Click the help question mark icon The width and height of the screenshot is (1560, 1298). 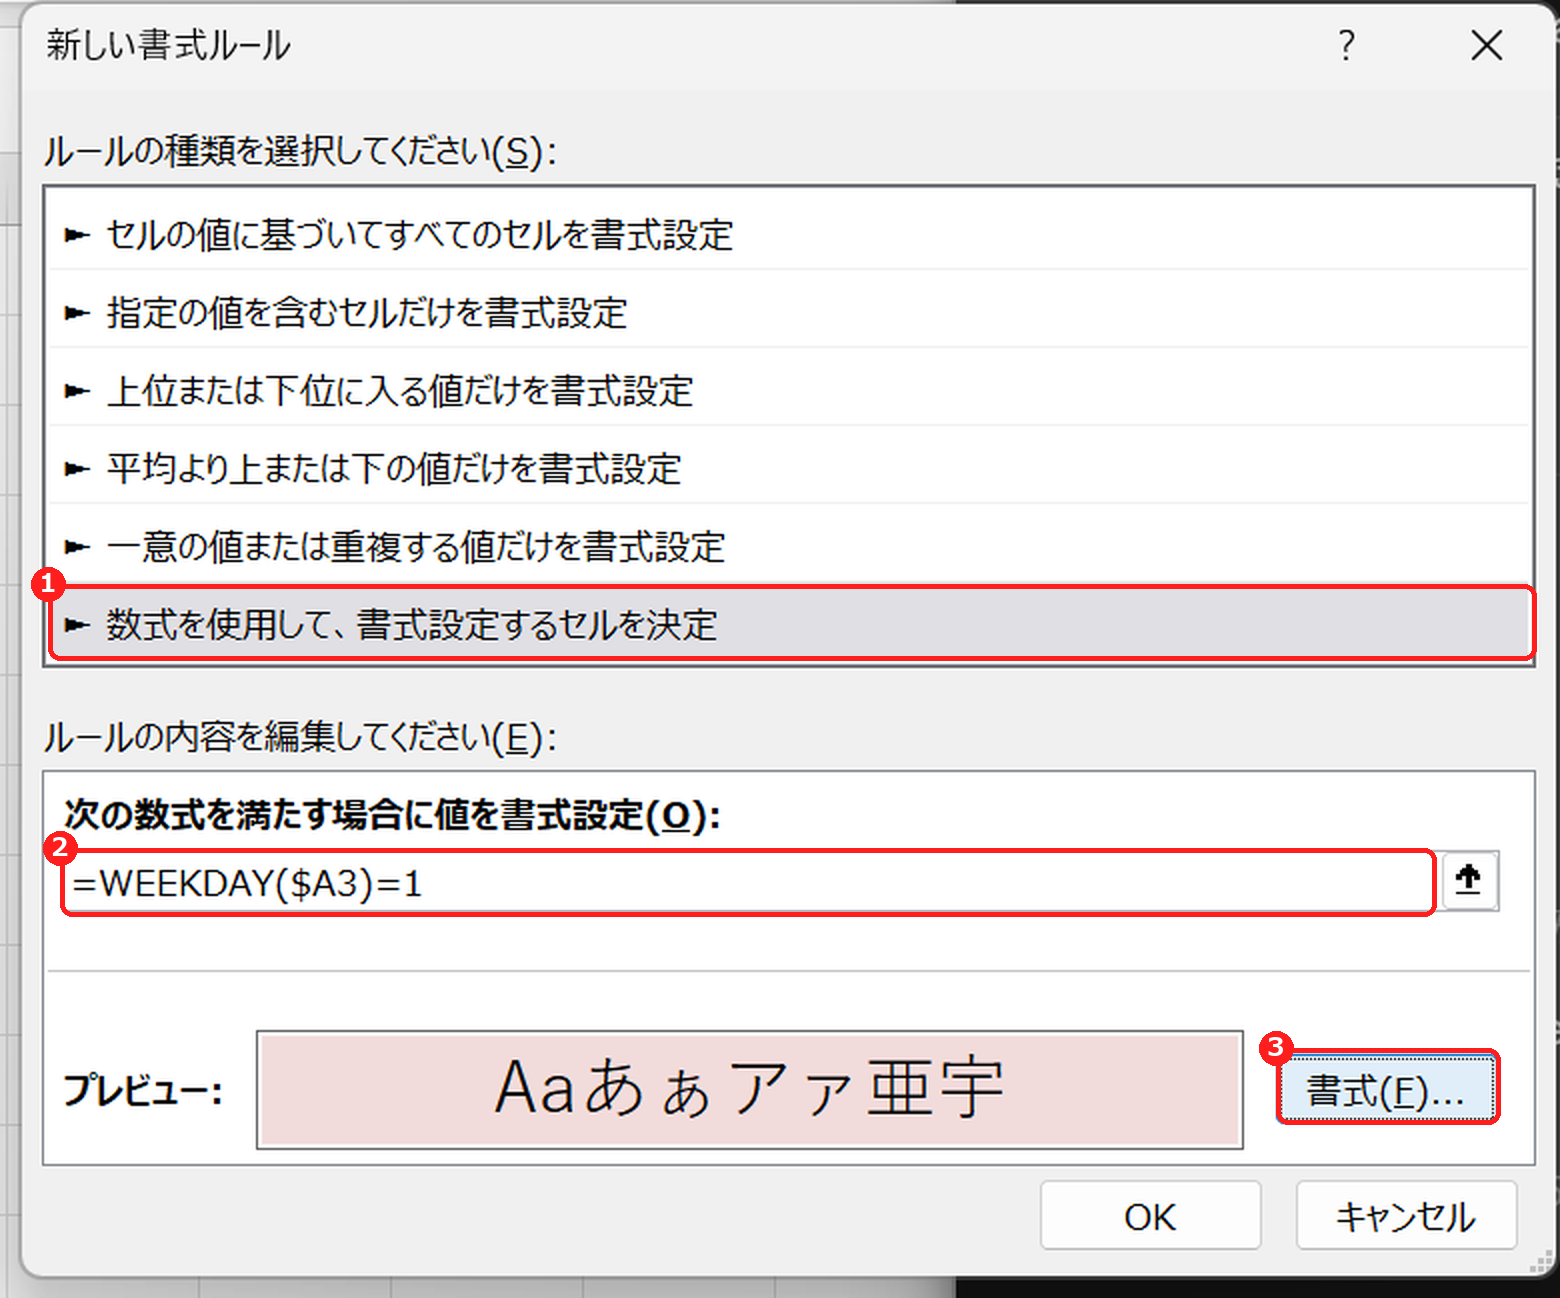pyautogui.click(x=1347, y=45)
